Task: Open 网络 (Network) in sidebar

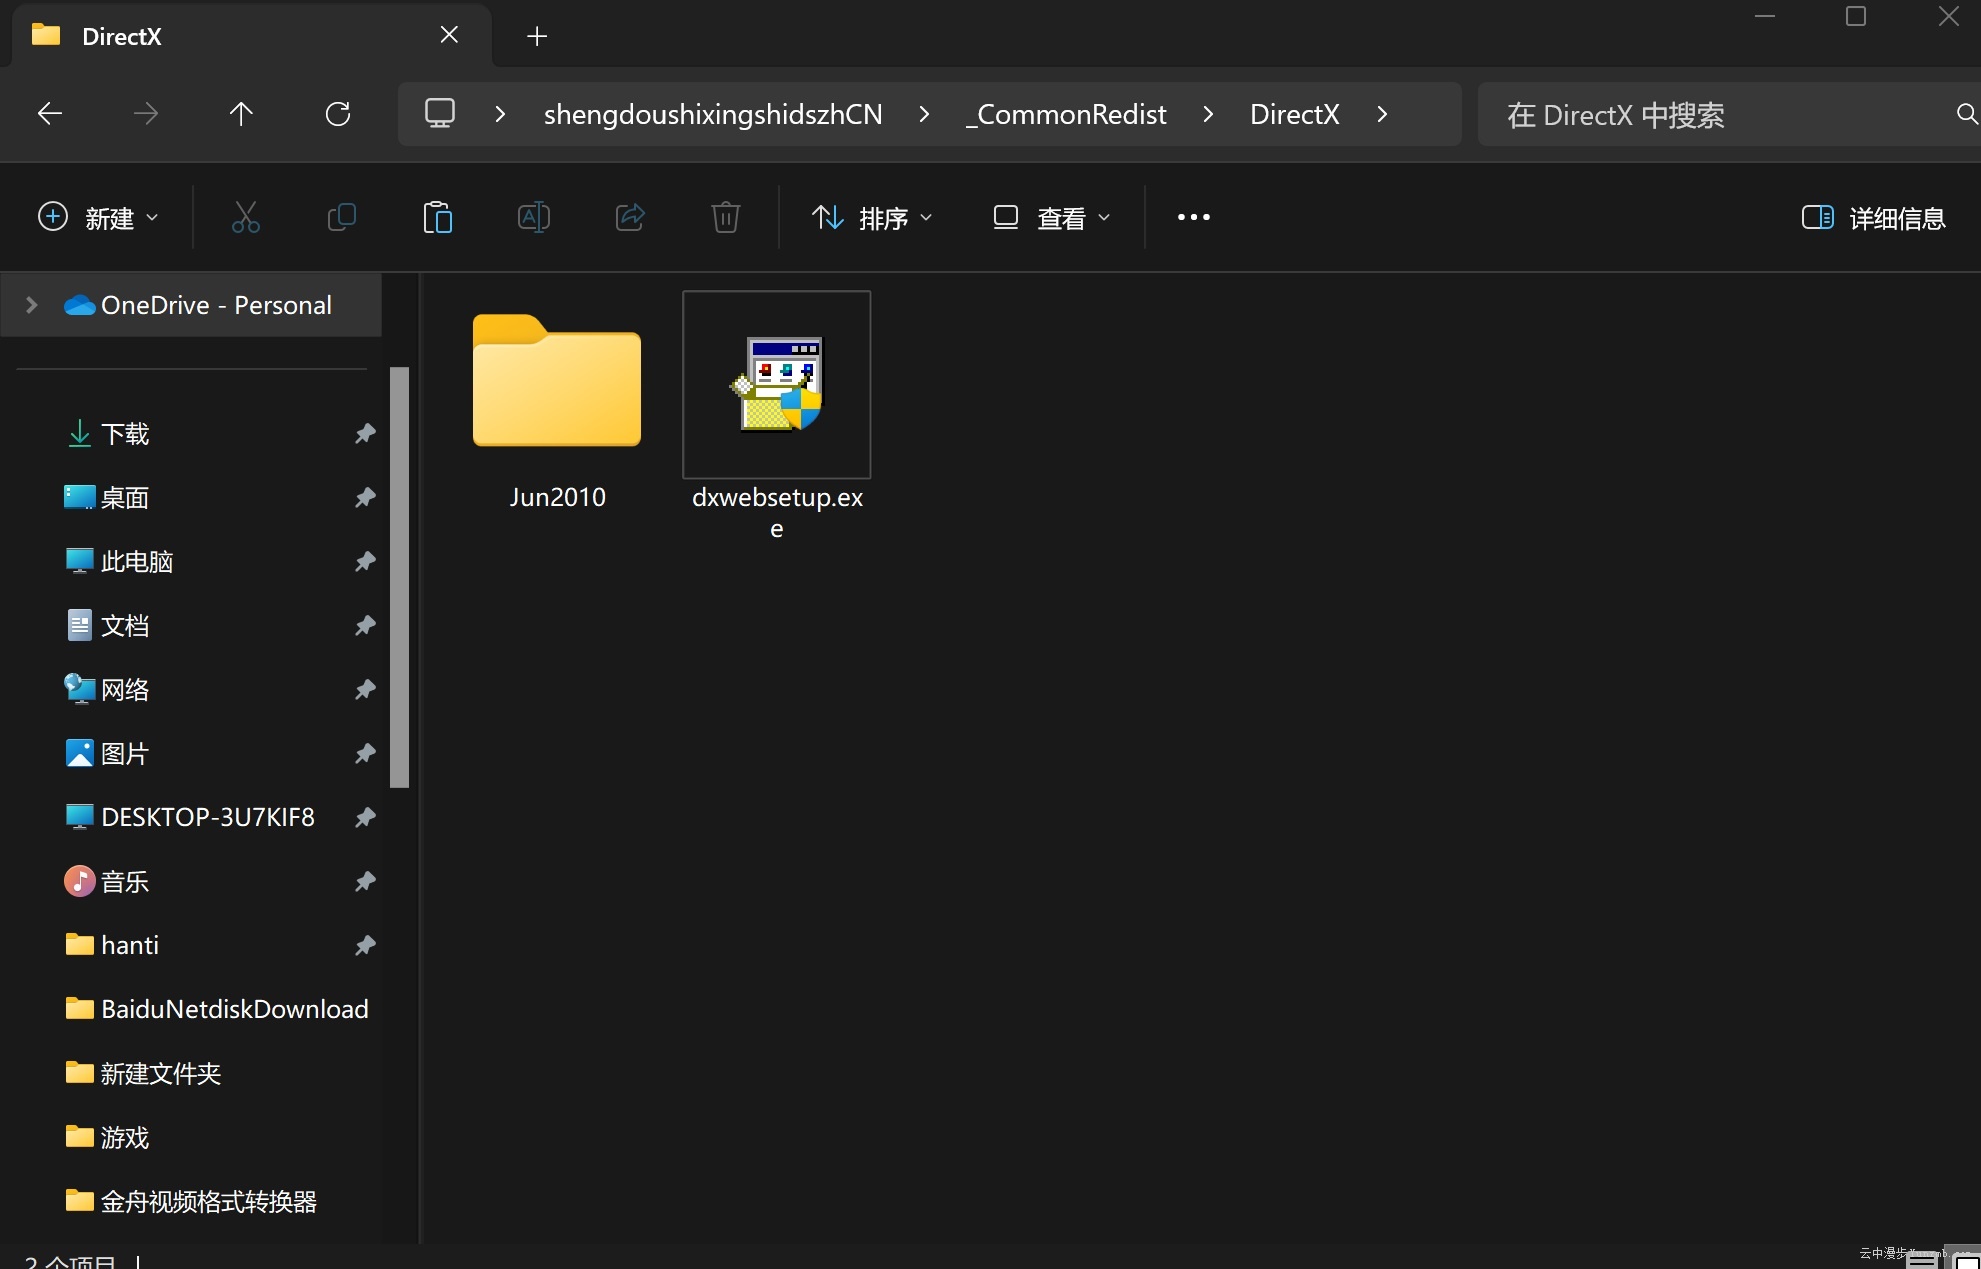Action: click(124, 689)
